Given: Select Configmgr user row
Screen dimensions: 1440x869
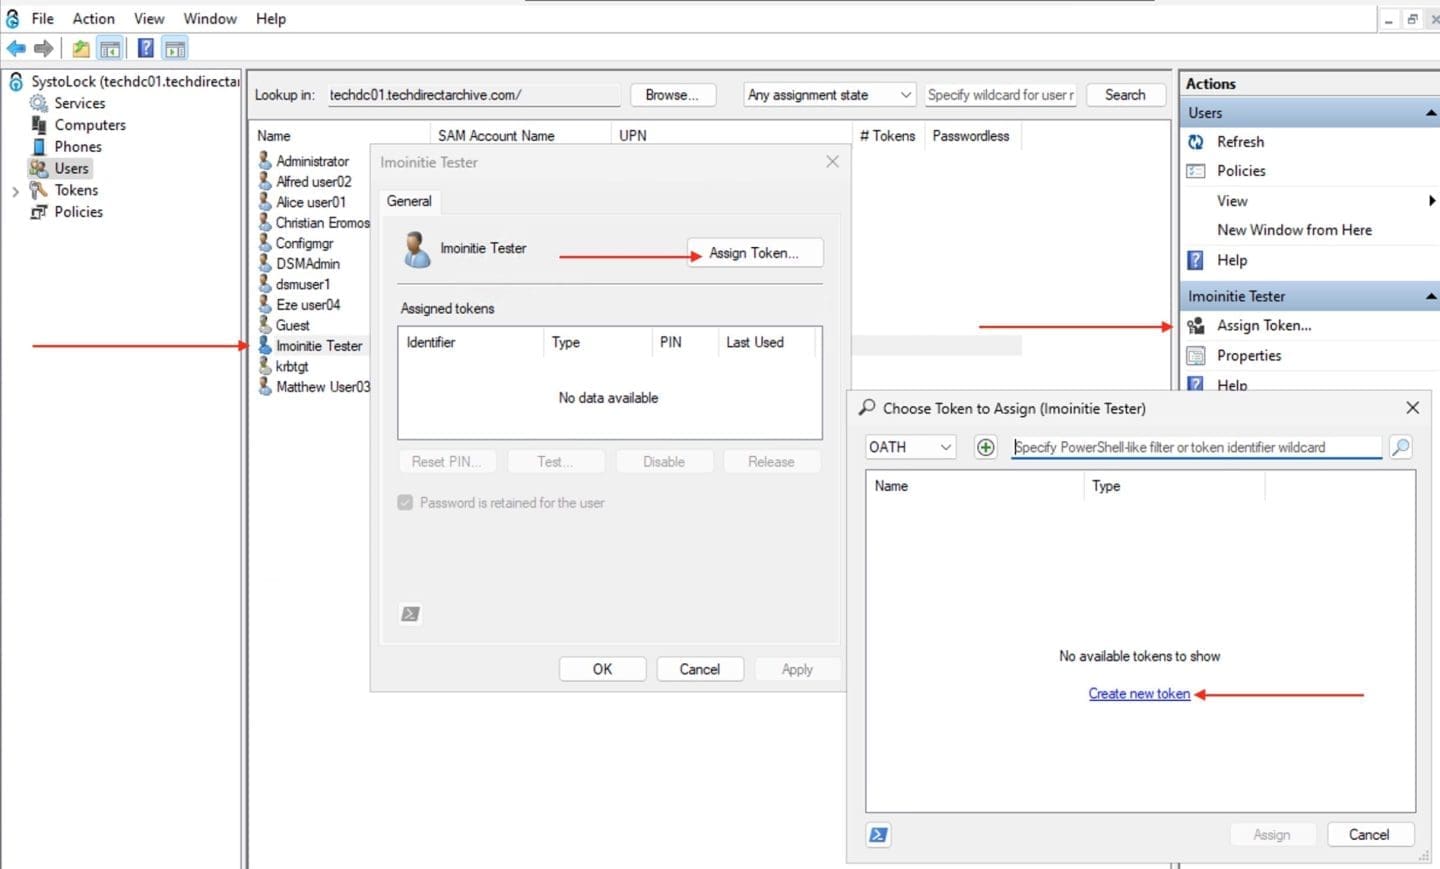Looking at the screenshot, I should click(x=304, y=243).
